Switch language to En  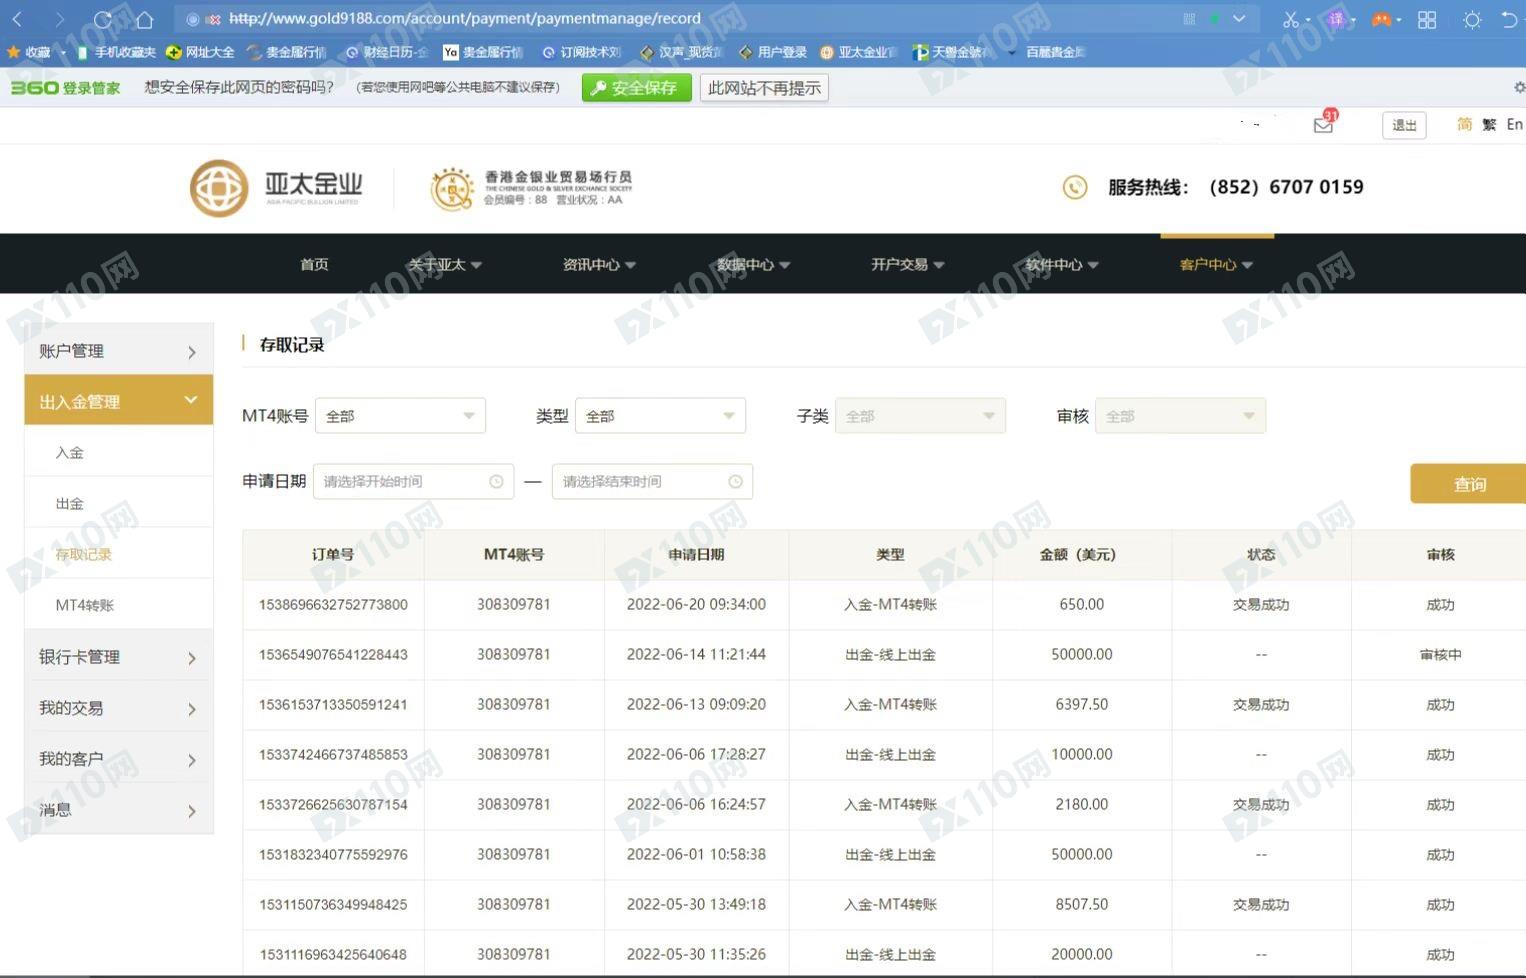coord(1515,124)
